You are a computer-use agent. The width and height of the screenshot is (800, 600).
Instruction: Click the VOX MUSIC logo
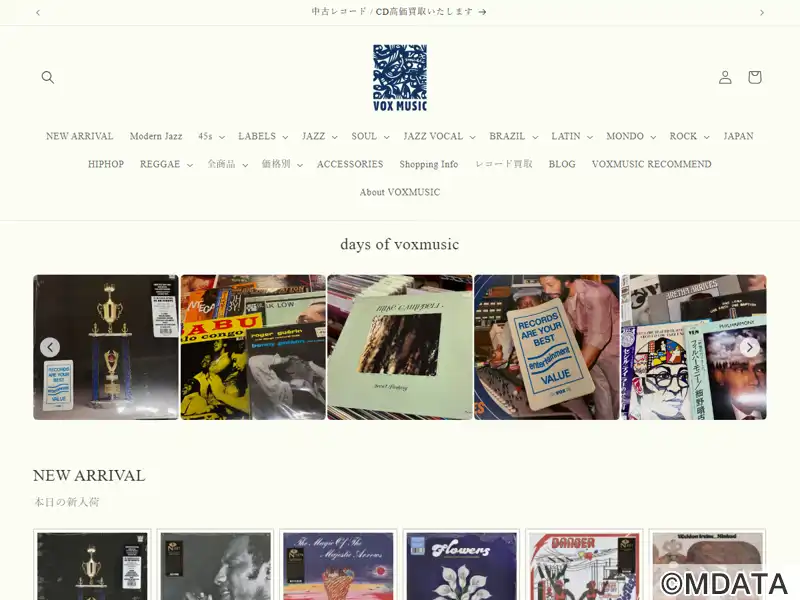tap(399, 78)
